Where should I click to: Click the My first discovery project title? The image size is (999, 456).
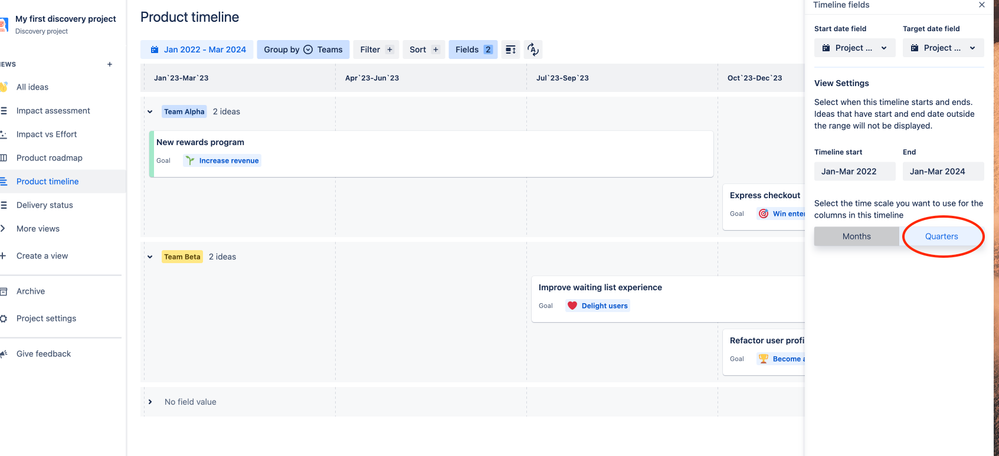[x=66, y=19]
